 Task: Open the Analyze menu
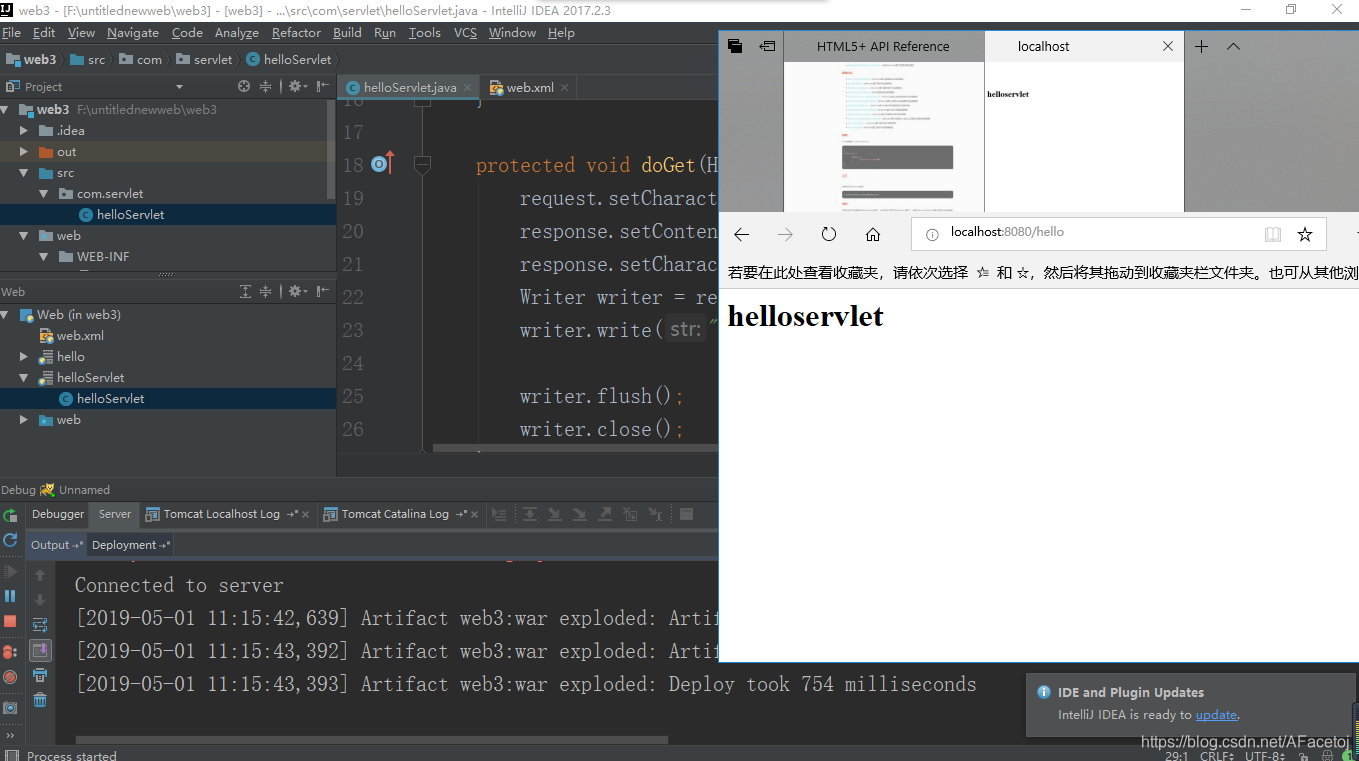[237, 33]
